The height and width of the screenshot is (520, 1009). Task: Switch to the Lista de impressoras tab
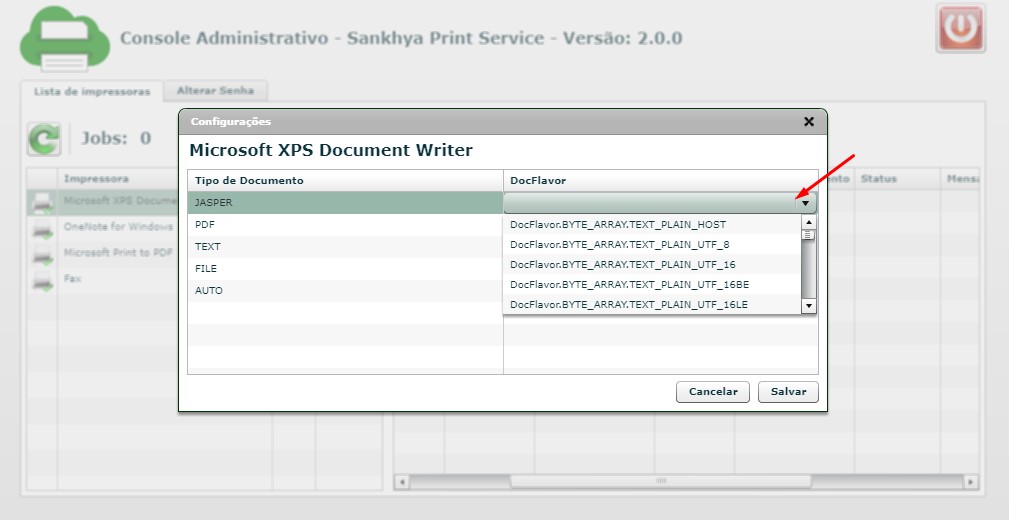point(92,91)
